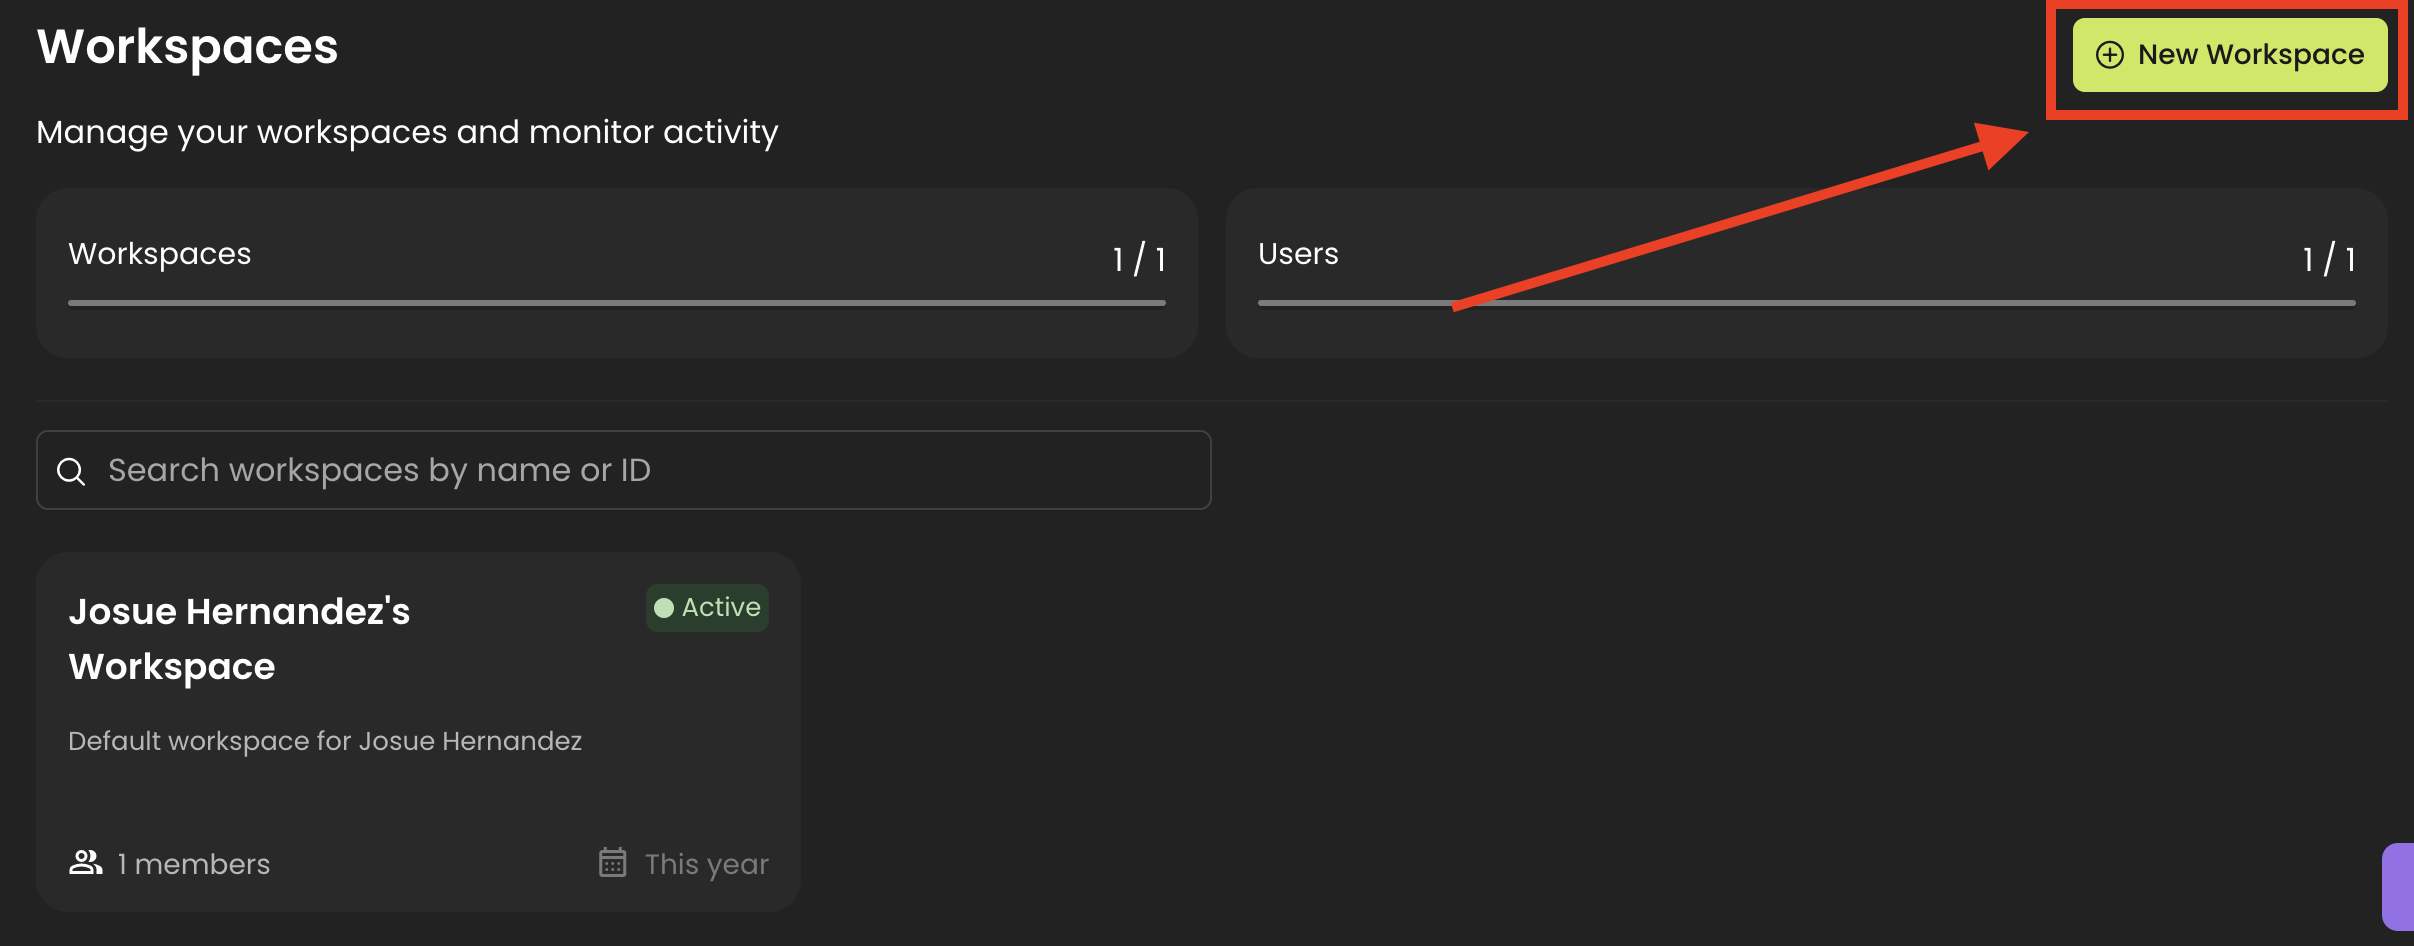Image resolution: width=2414 pixels, height=946 pixels.
Task: Click the Workspaces usage progress bar
Action: [x=616, y=303]
